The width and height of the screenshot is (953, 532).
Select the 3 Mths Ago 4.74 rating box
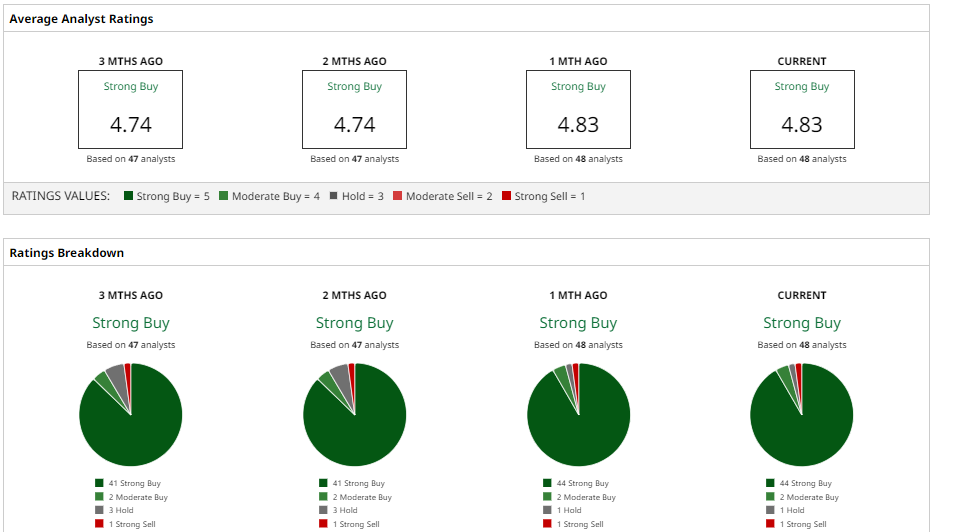click(131, 109)
